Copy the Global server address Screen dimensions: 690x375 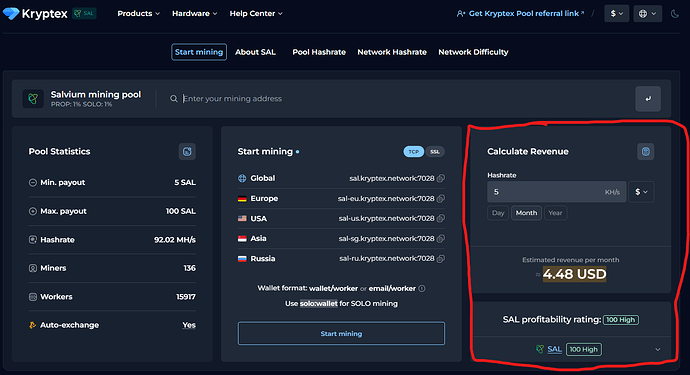[440, 178]
